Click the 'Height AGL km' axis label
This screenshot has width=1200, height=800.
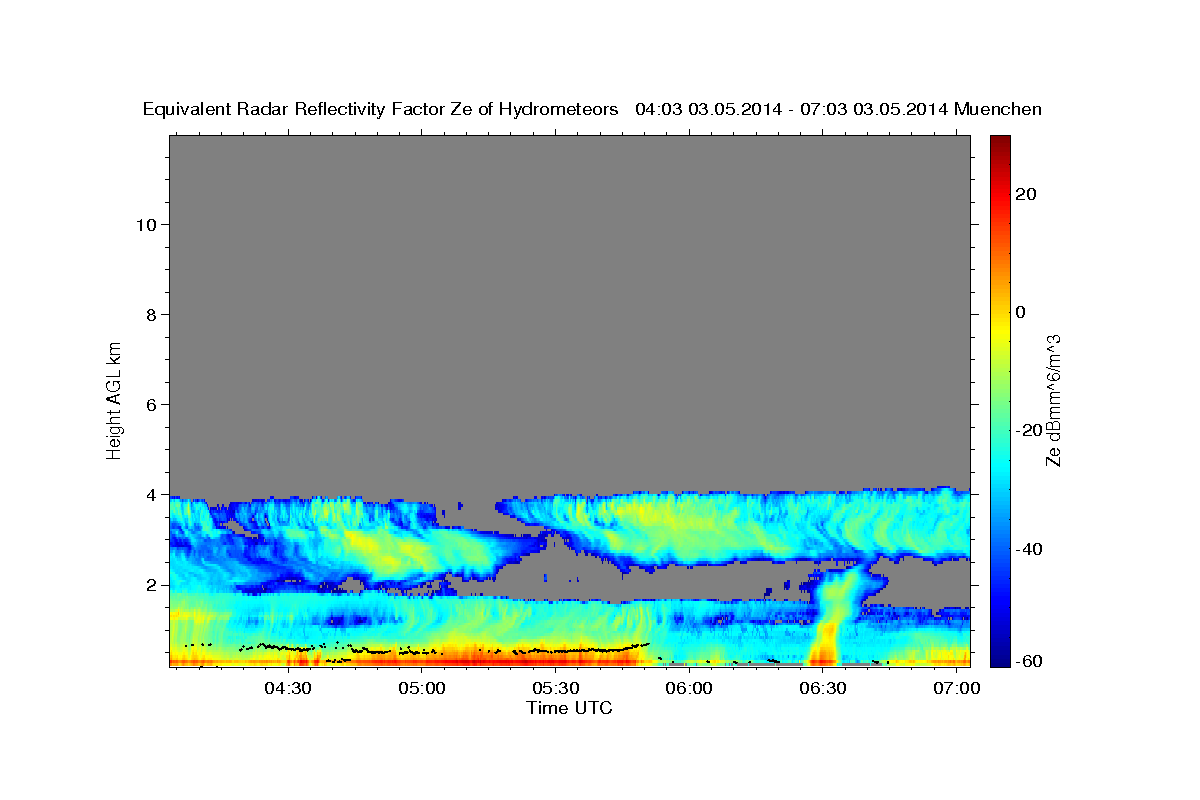tap(114, 399)
